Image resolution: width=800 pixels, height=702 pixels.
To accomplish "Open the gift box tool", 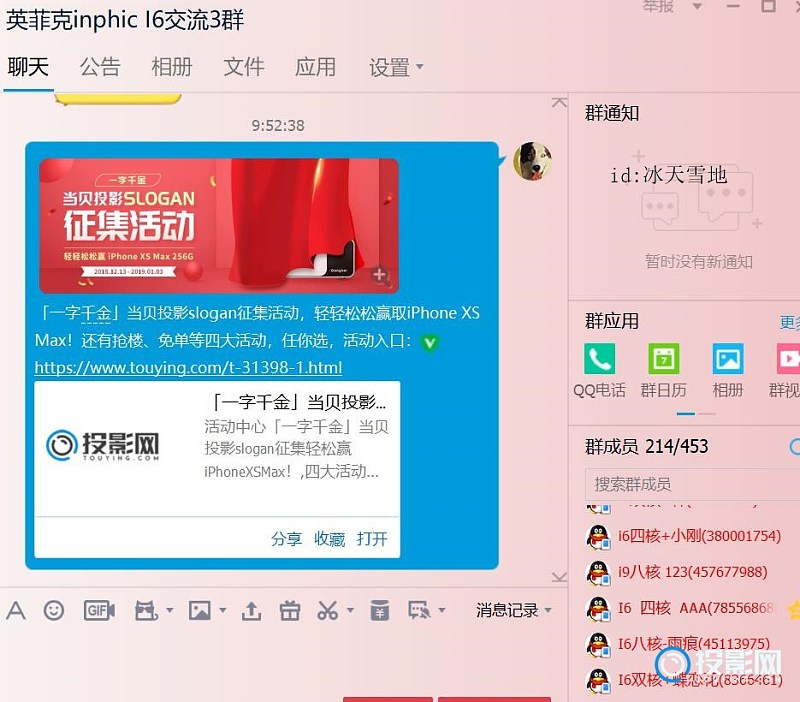I will (290, 610).
